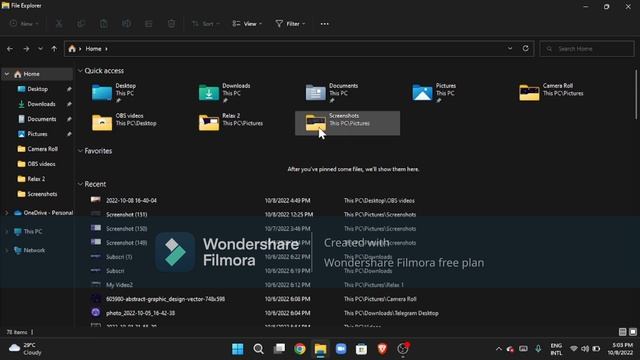This screenshot has width=640, height=360.
Task: Click the Rename toolbar icon
Action: click(127, 24)
